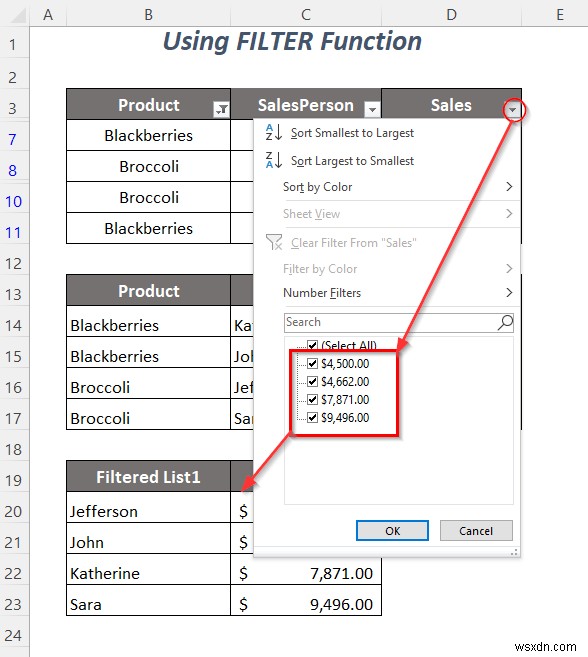This screenshot has height=657, width=588.
Task: Click the Cancel button
Action: pos(476,531)
